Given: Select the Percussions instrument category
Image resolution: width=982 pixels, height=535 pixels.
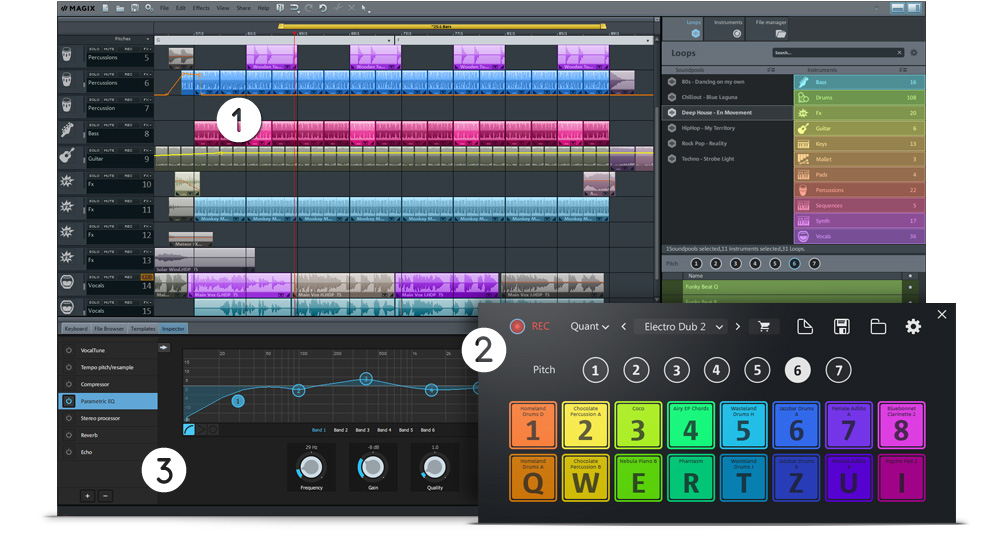Looking at the screenshot, I should pyautogui.click(x=859, y=190).
